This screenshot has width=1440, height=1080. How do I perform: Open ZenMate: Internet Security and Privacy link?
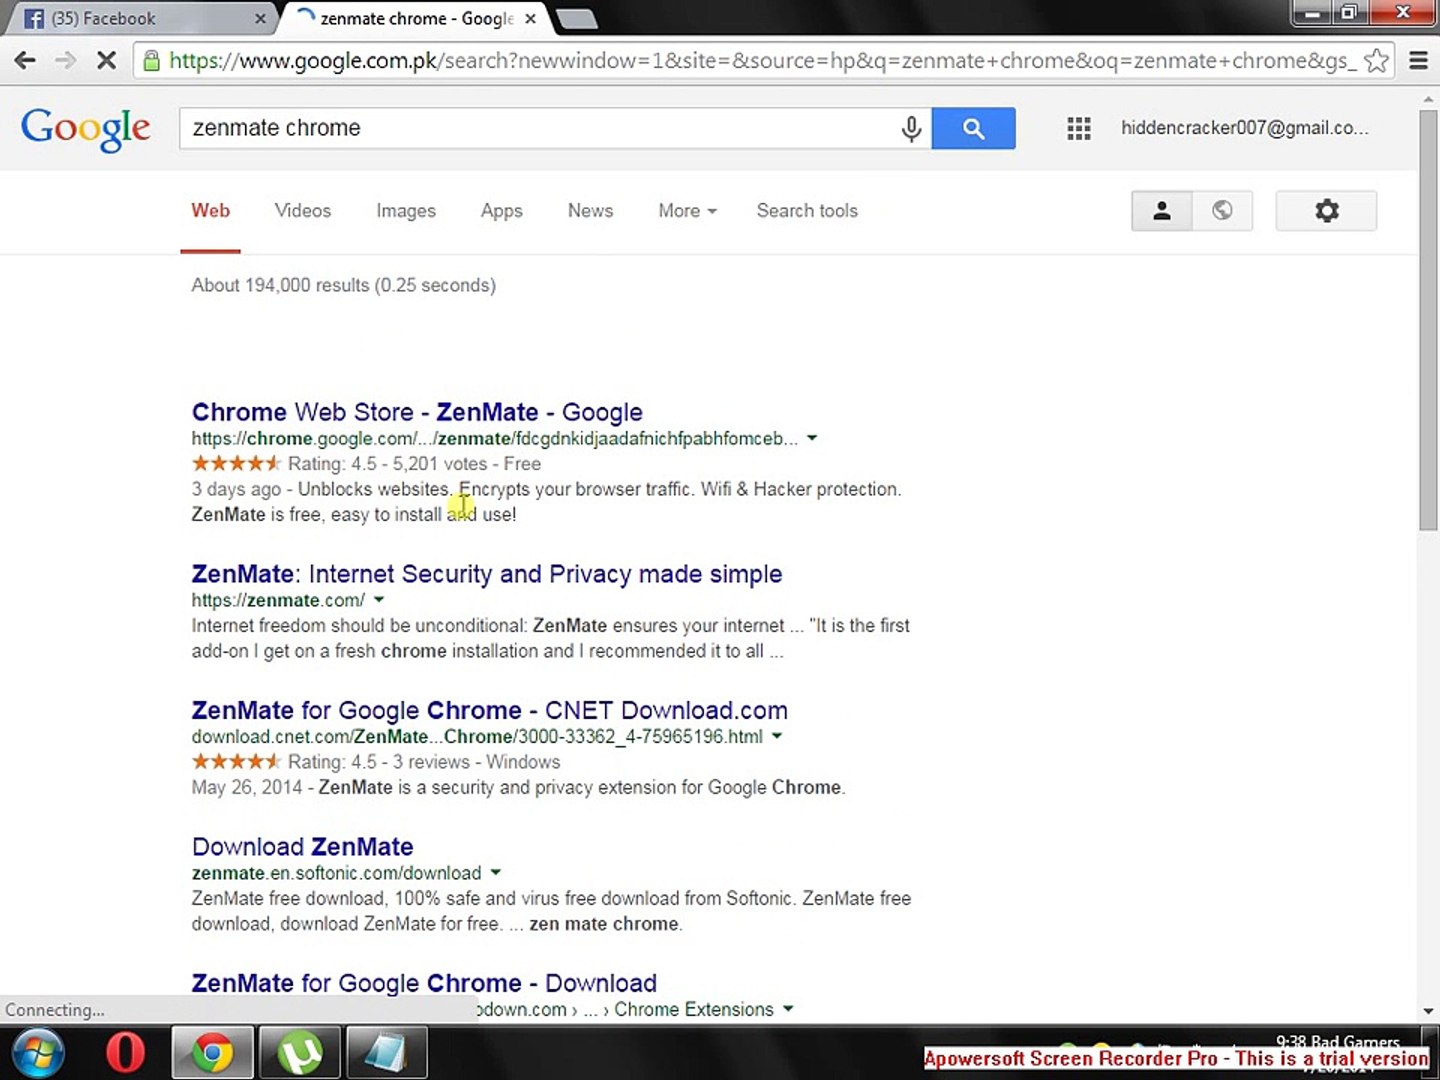(x=487, y=574)
